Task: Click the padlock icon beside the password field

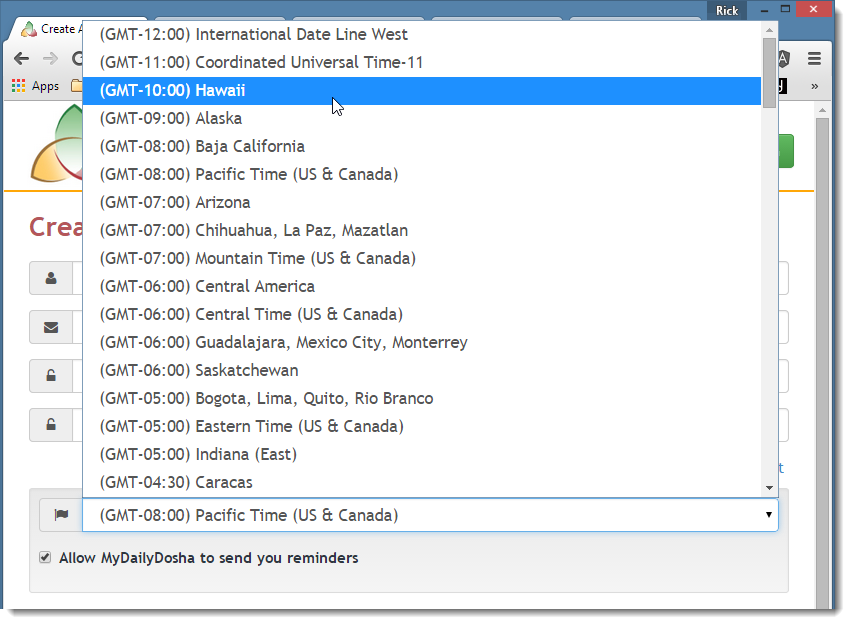Action: (53, 376)
